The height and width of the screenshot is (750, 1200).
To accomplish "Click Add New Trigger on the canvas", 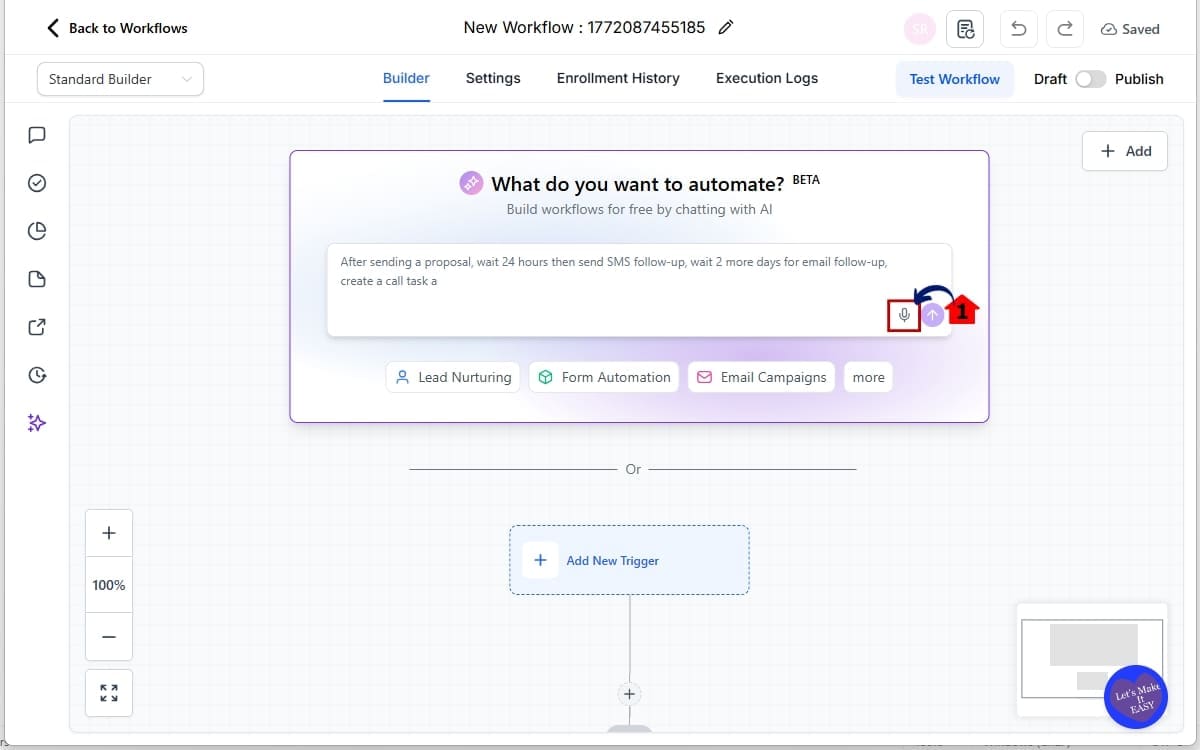I will tap(613, 560).
